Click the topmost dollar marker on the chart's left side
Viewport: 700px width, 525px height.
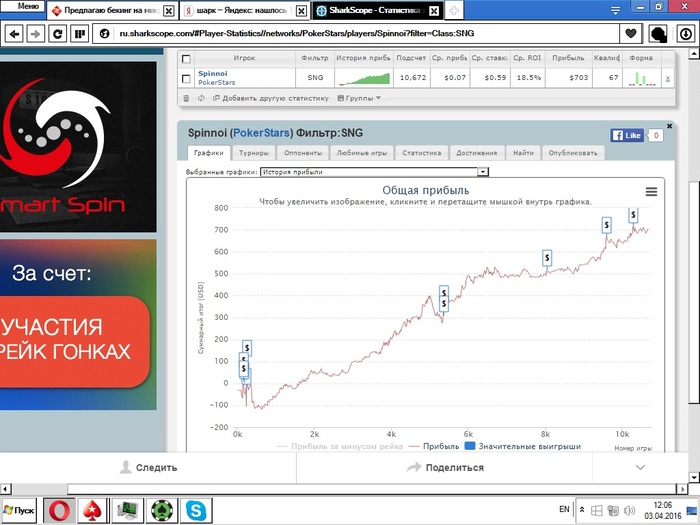[247, 348]
